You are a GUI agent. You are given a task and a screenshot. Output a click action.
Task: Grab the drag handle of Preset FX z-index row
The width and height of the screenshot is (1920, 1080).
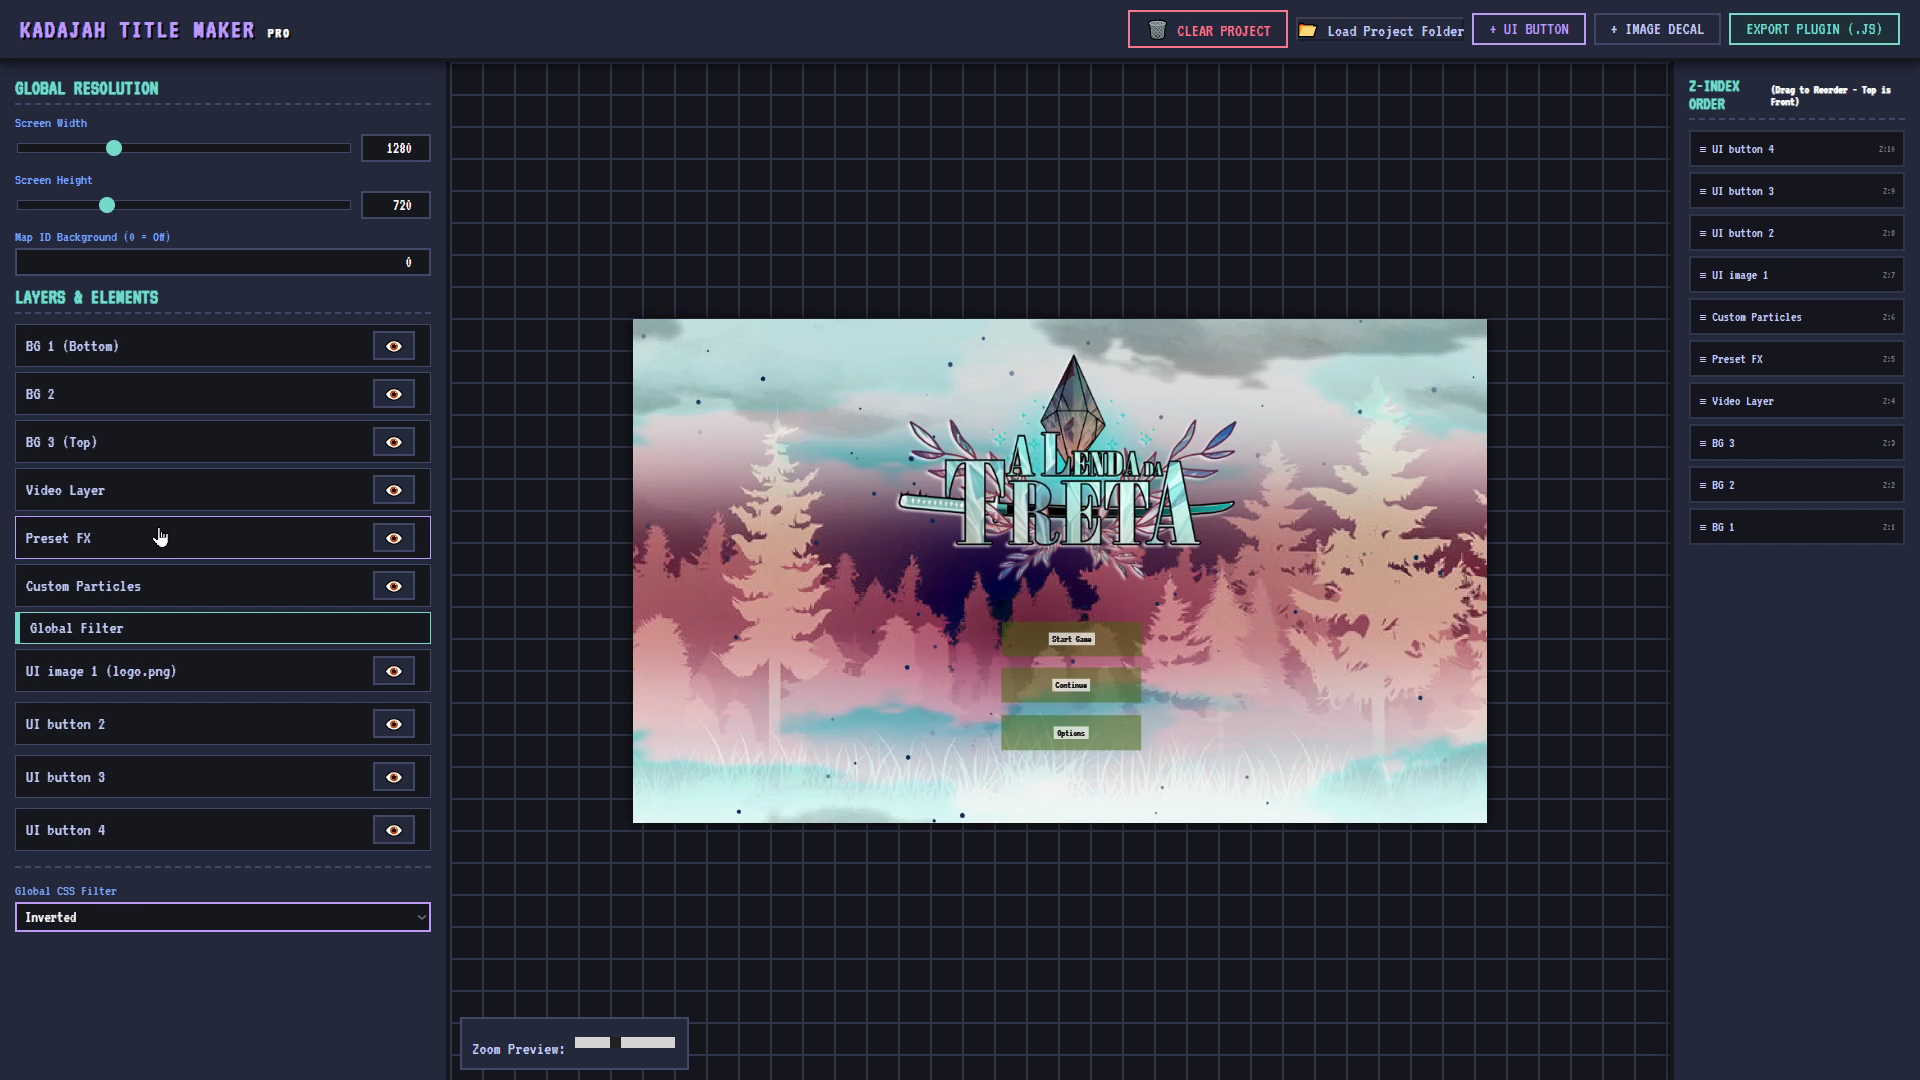[1702, 359]
